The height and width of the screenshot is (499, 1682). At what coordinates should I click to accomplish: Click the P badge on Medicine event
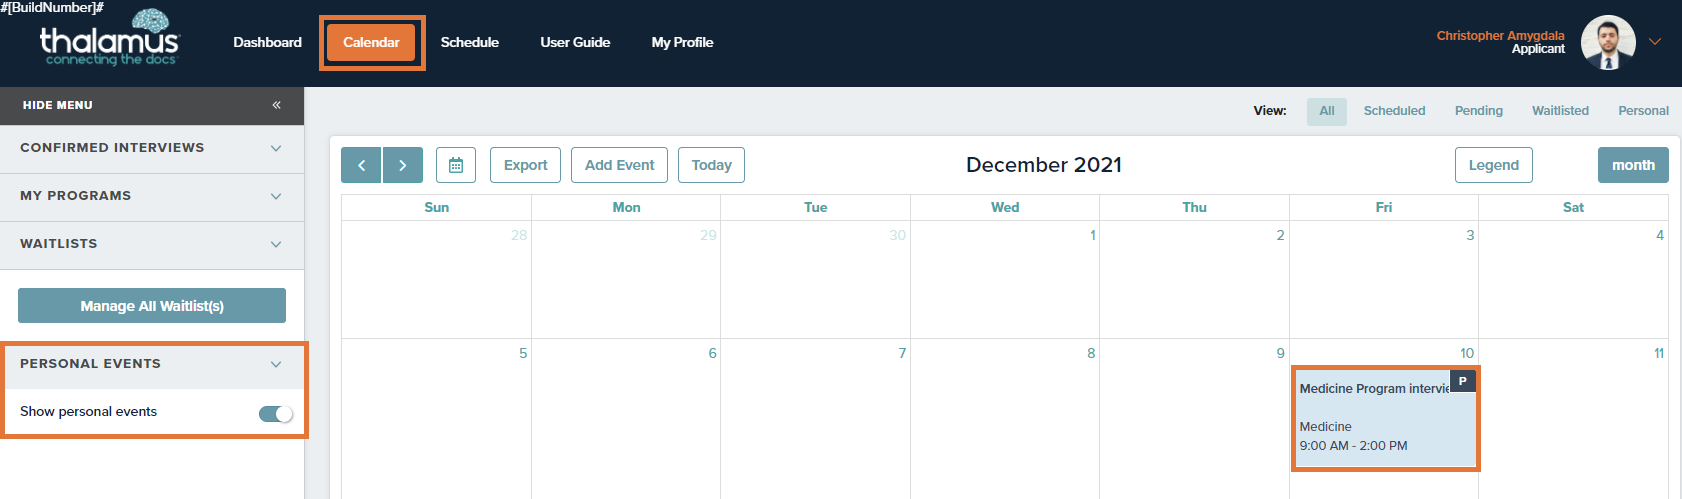pos(1462,381)
